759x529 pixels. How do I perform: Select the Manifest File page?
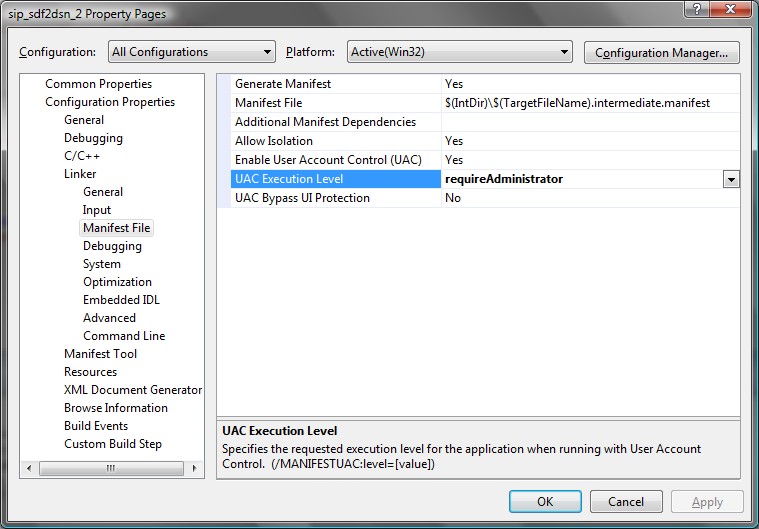coord(117,227)
